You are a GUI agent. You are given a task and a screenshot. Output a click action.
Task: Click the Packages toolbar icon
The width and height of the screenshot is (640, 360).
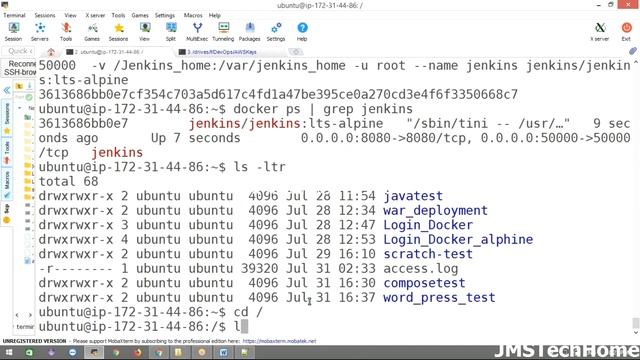249,31
